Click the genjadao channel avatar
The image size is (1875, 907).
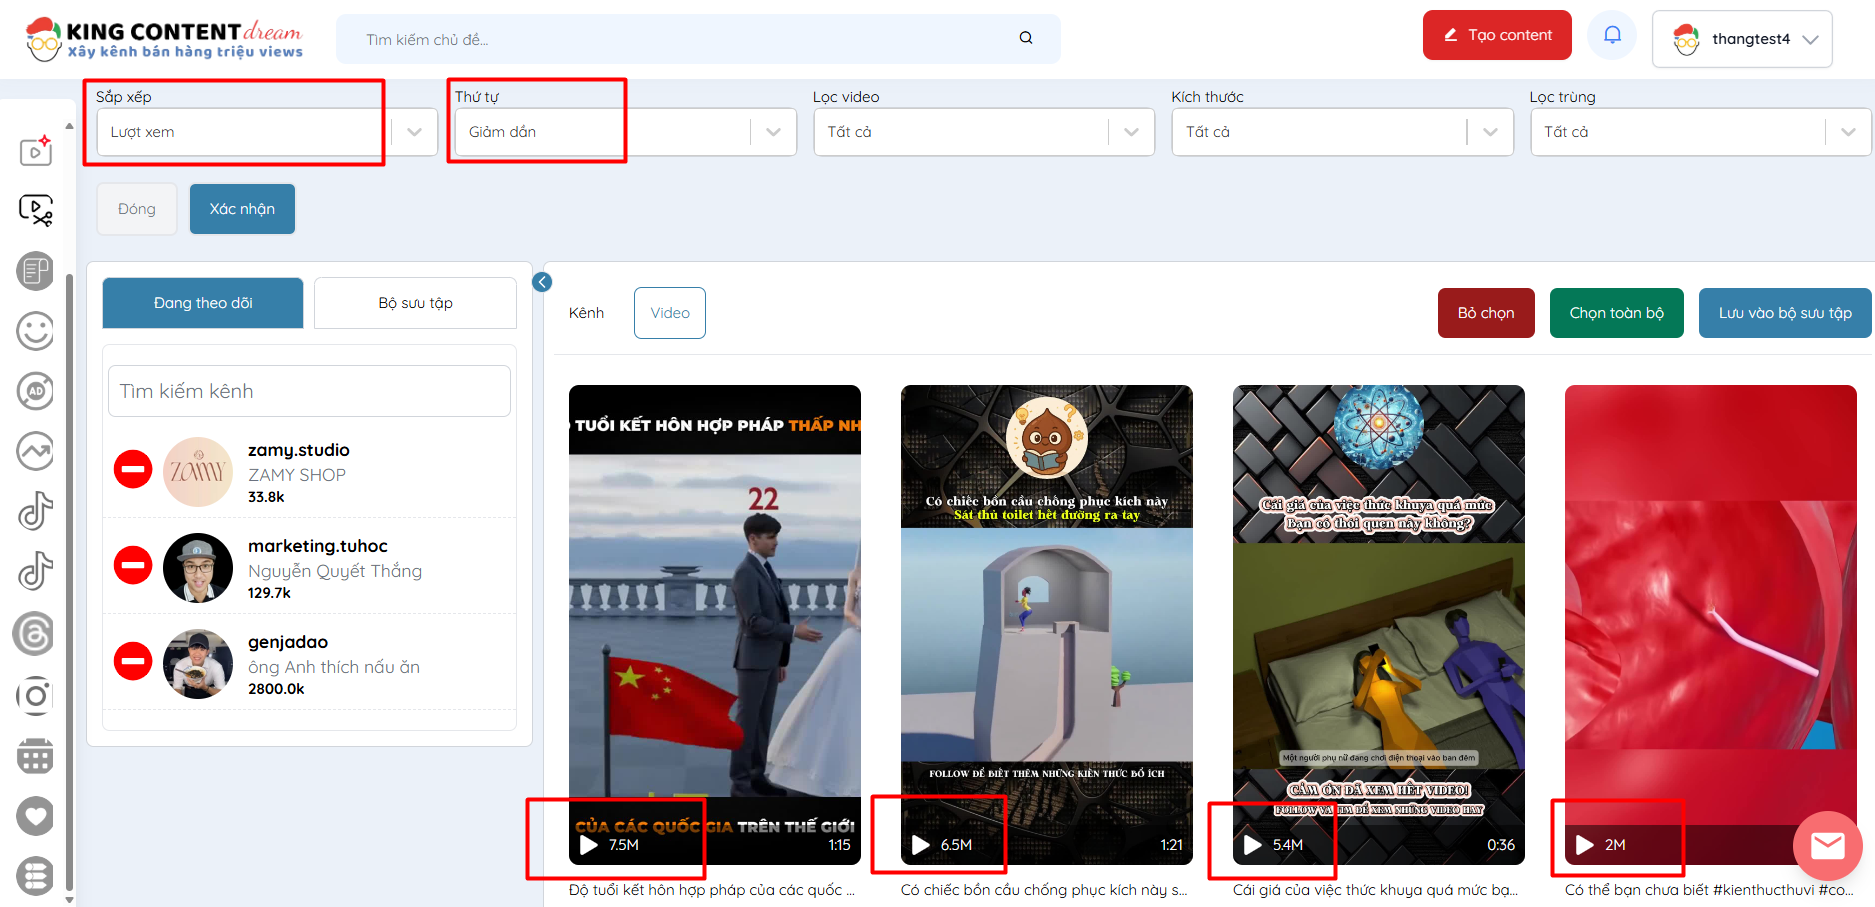pos(198,663)
